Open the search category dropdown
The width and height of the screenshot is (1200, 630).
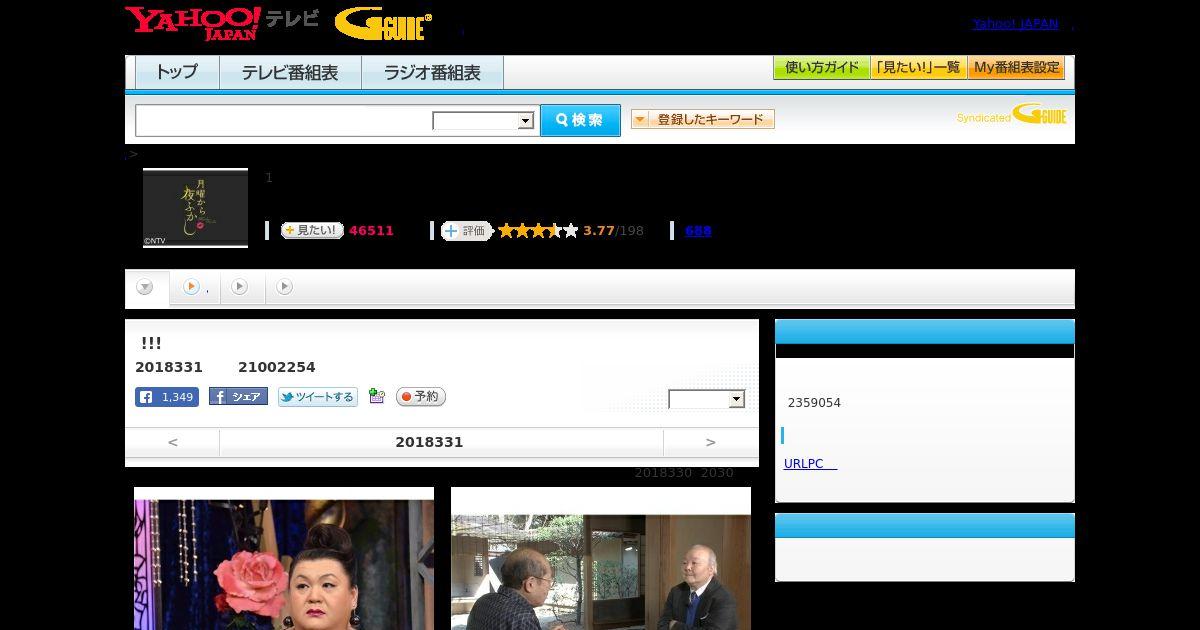pos(484,121)
